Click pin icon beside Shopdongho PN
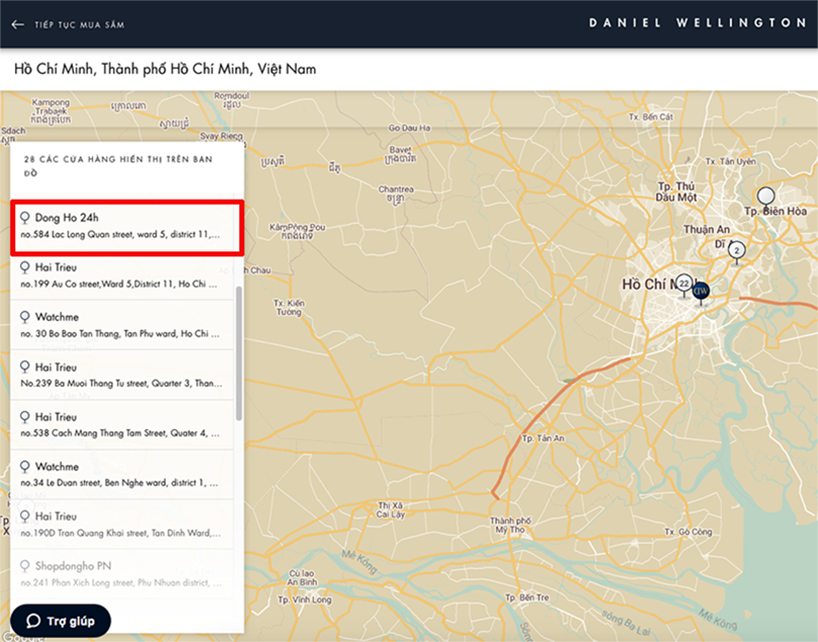The height and width of the screenshot is (642, 818). coord(25,566)
